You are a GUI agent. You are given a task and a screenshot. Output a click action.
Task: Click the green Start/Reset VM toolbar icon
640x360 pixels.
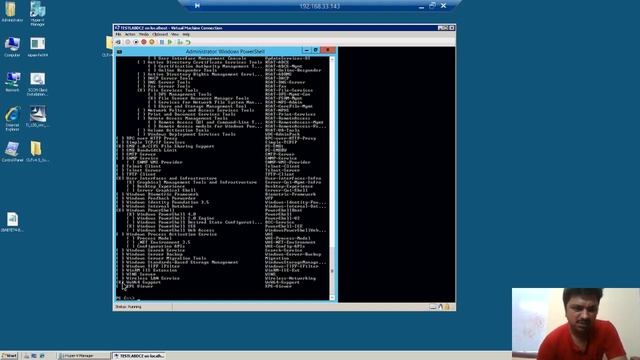coord(170,42)
